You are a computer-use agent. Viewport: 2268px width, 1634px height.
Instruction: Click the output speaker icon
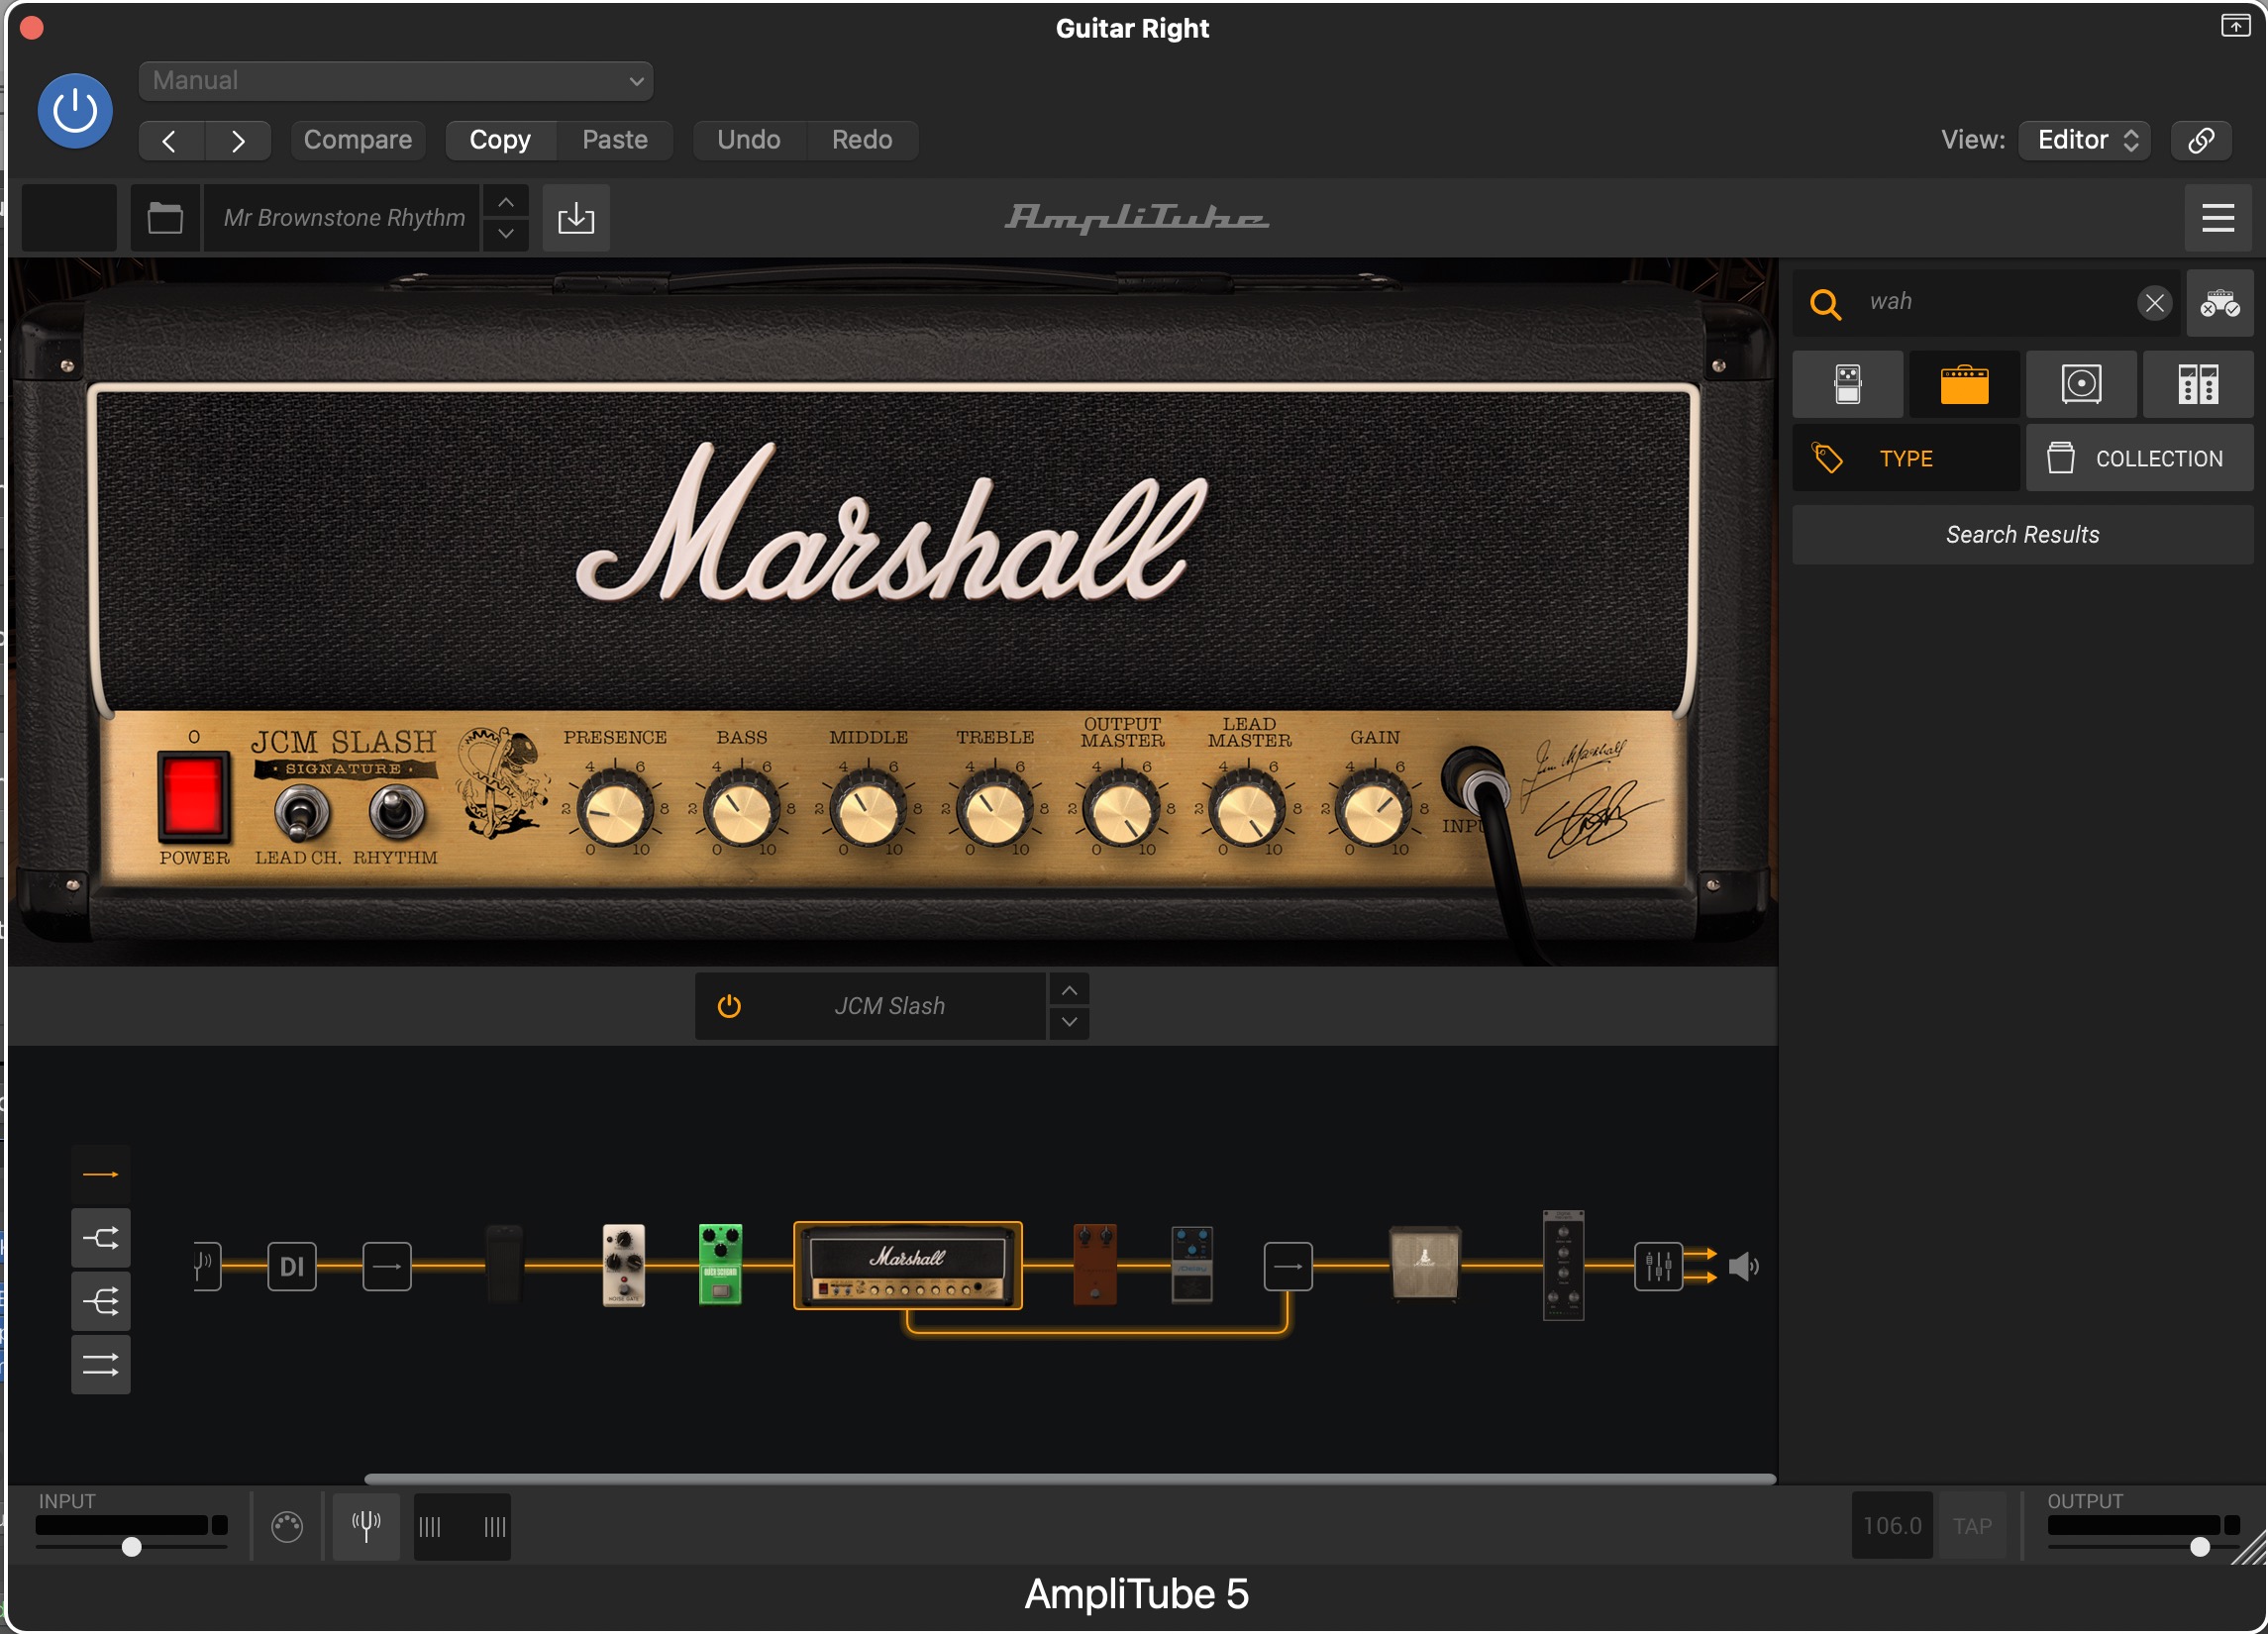1743,1267
